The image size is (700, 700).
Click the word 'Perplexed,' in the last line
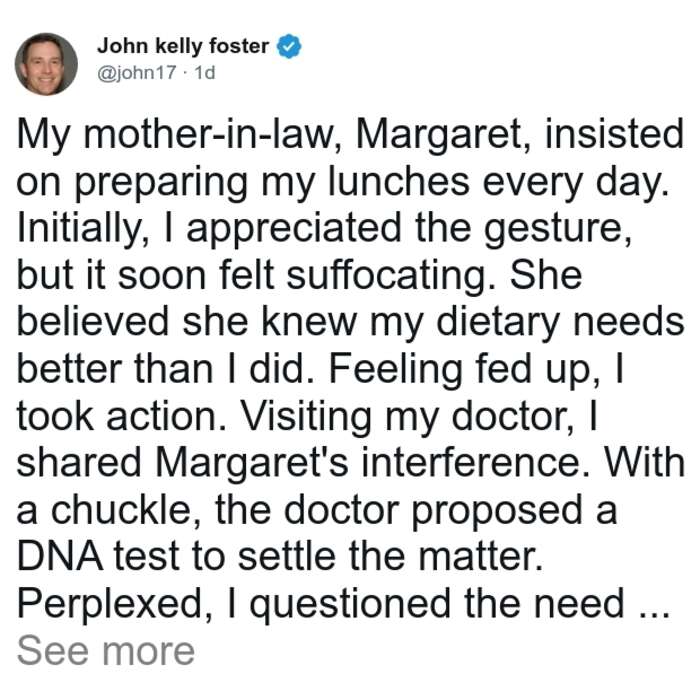point(115,604)
